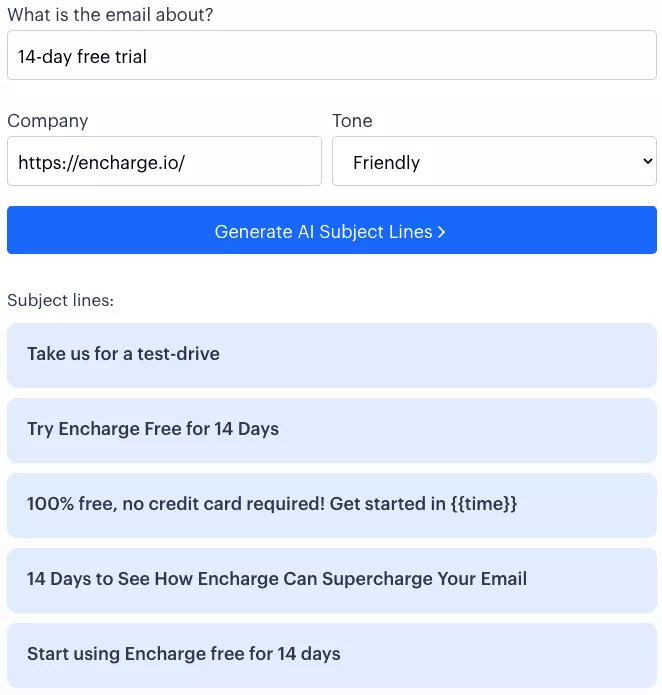Click the '14-day free trial' text

(82, 57)
